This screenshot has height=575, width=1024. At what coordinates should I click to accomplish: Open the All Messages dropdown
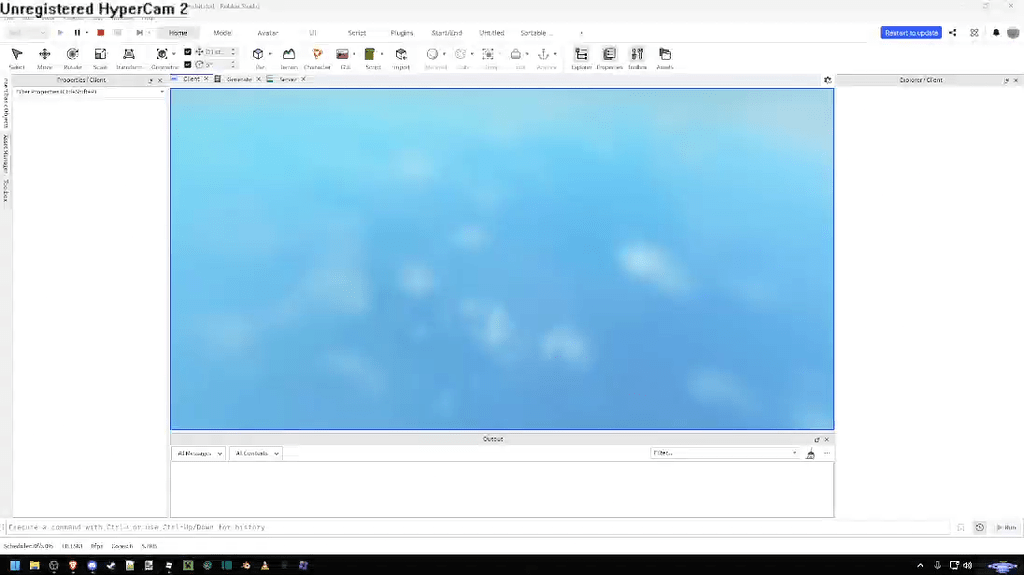(x=199, y=453)
